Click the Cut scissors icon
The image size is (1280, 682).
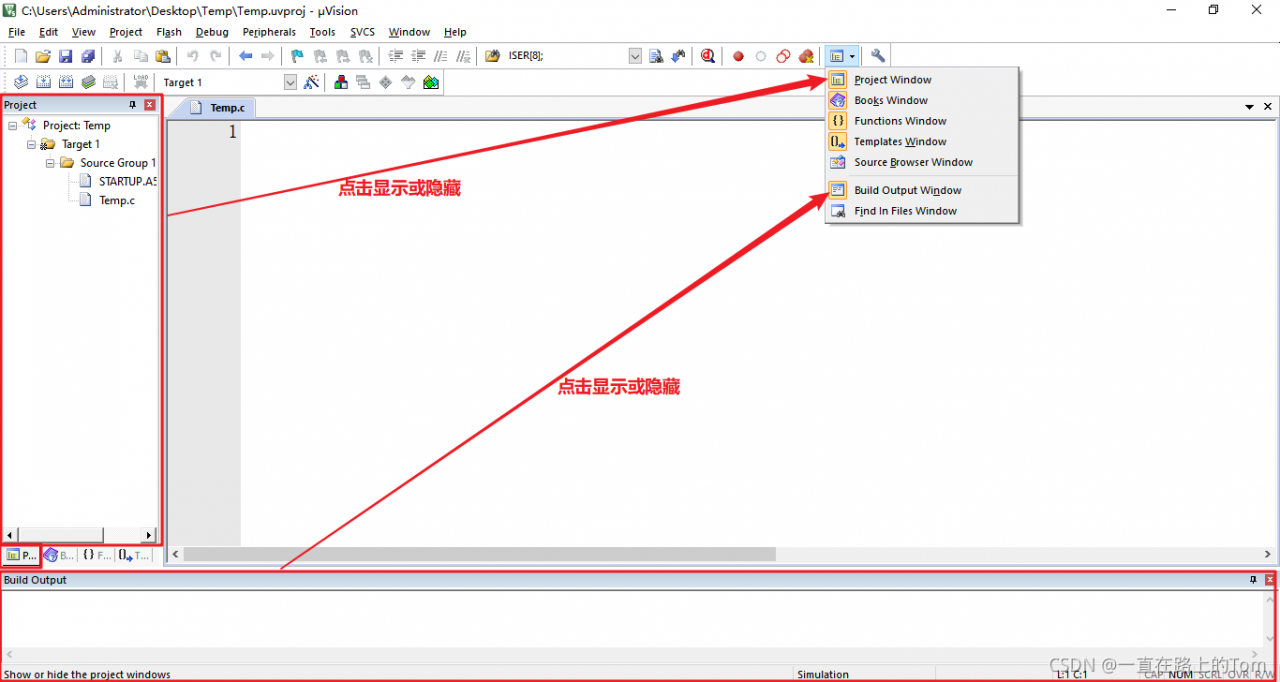(x=118, y=56)
